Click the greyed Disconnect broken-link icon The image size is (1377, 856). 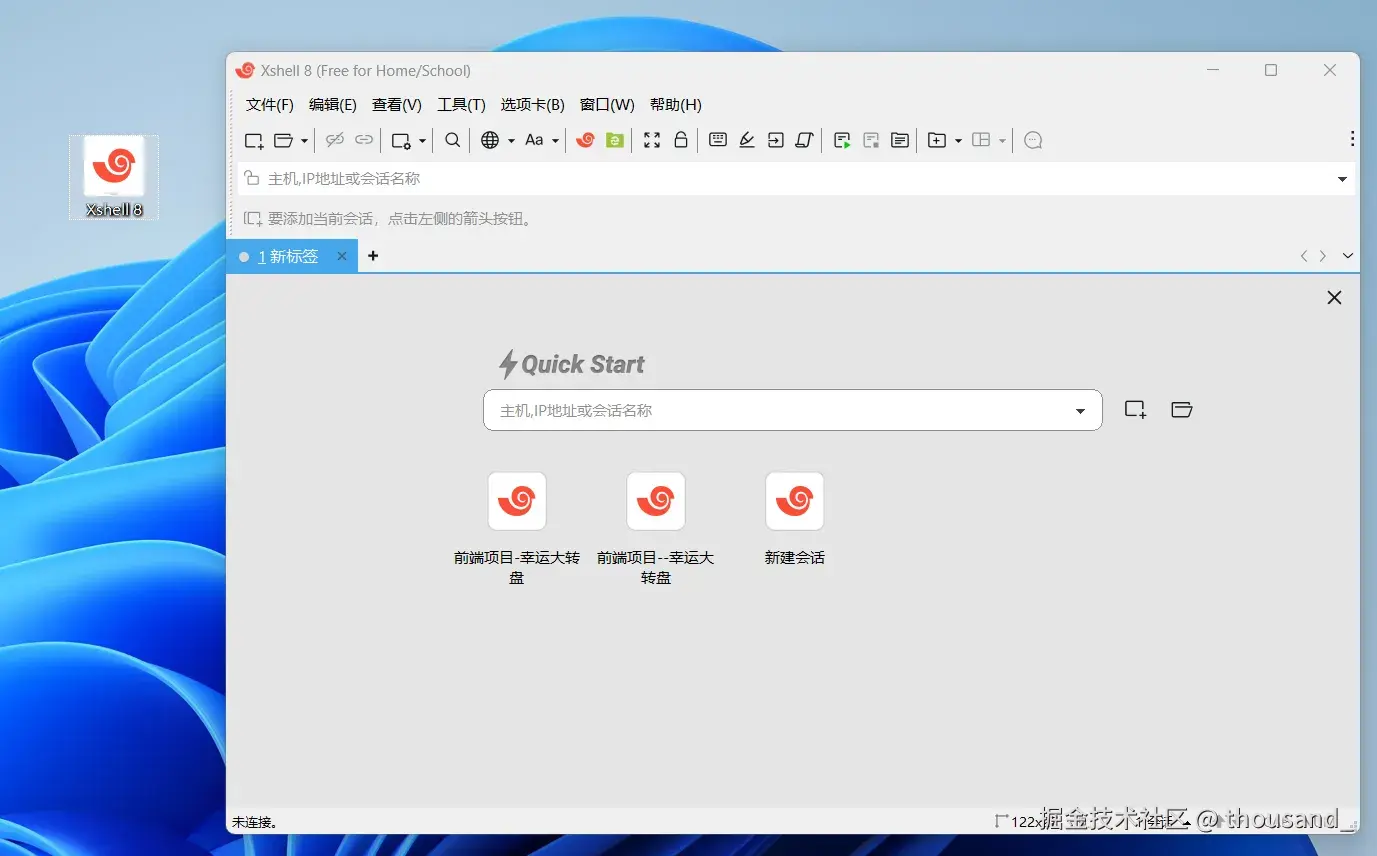pyautogui.click(x=335, y=141)
